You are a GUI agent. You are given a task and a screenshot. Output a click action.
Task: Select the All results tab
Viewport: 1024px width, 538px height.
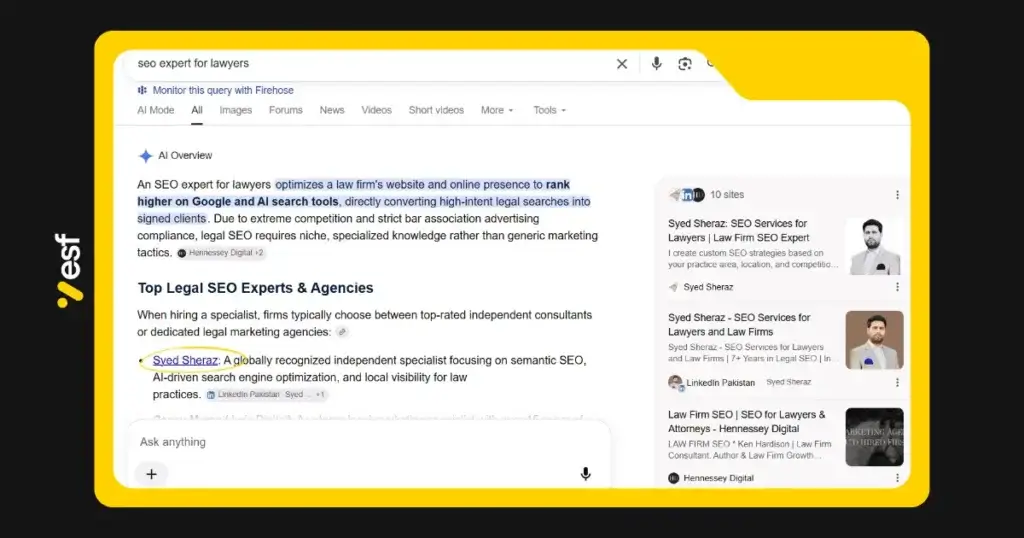click(x=197, y=110)
